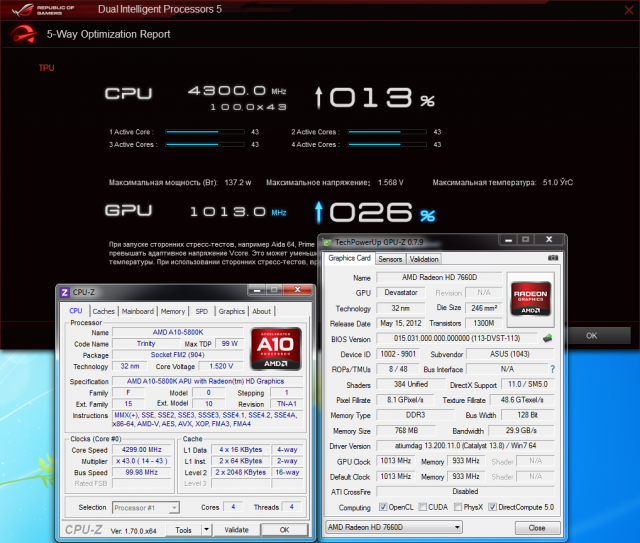Click the GPU 1013.0 MHz frequency readout

[x=238, y=211]
